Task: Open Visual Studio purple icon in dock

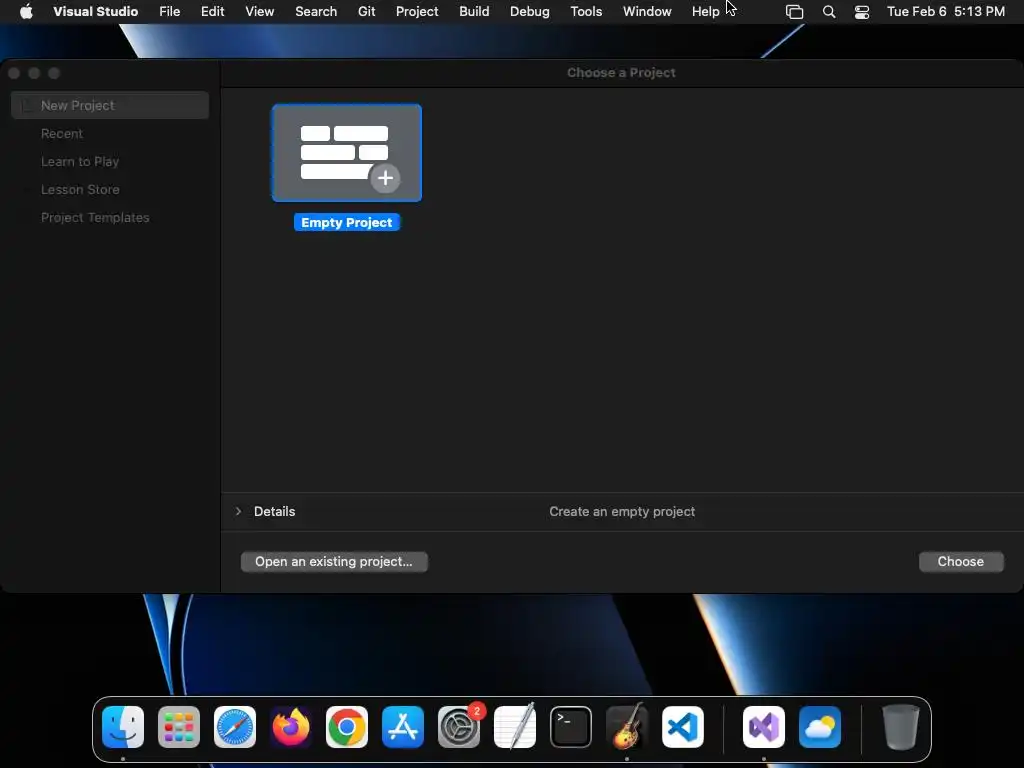Action: 764,727
